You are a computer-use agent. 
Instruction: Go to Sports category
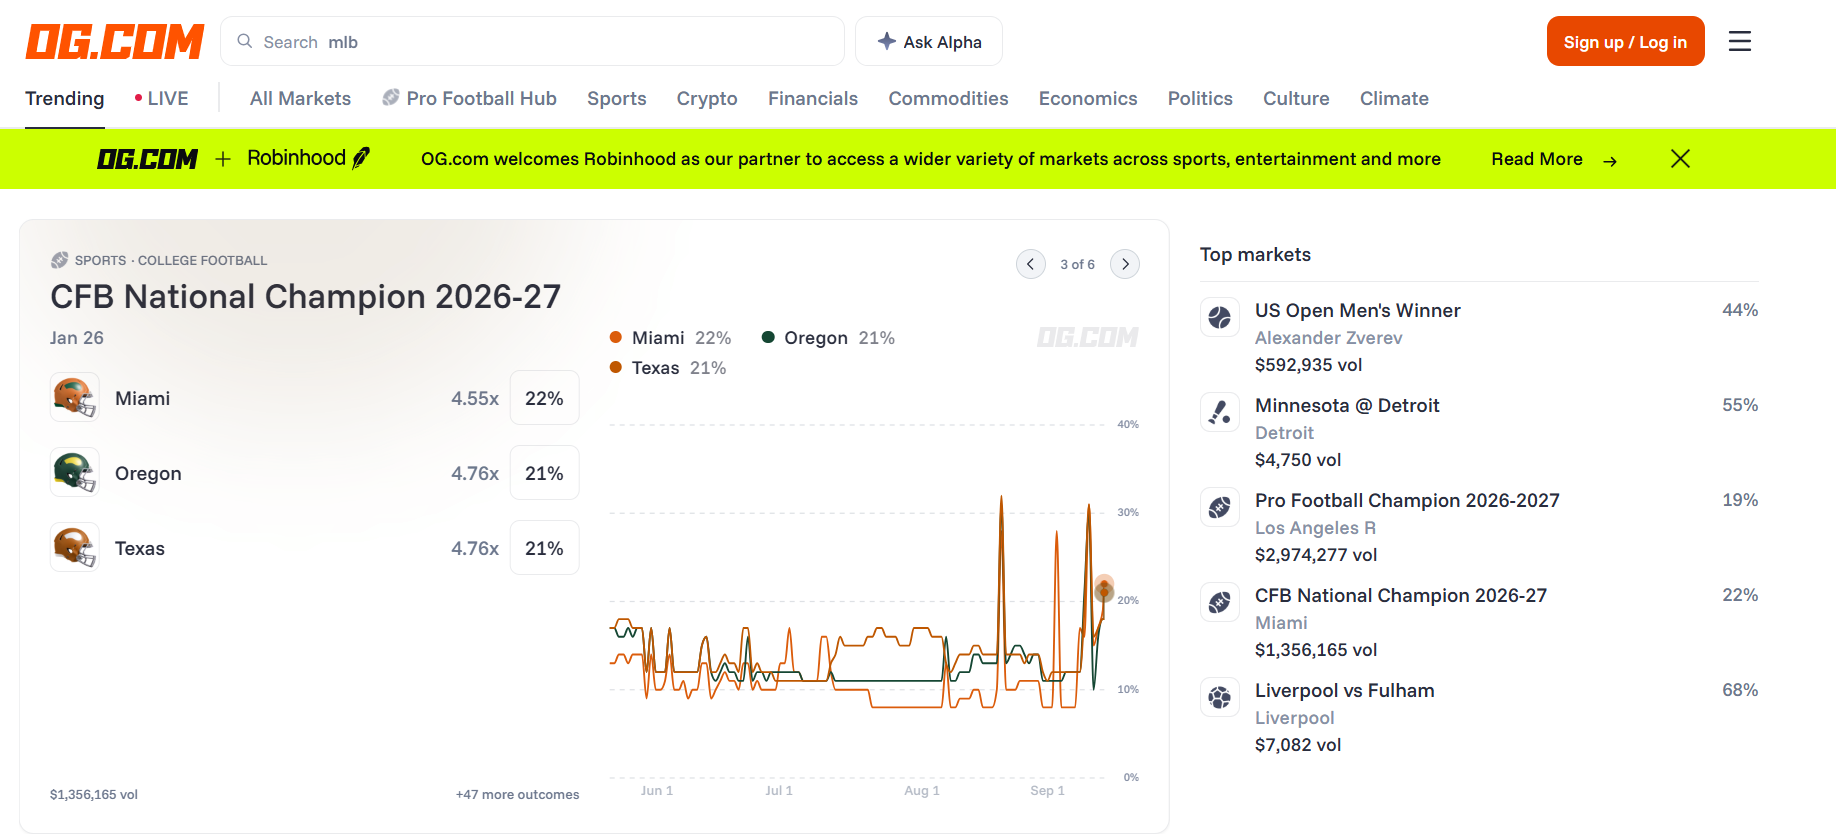[x=617, y=98]
